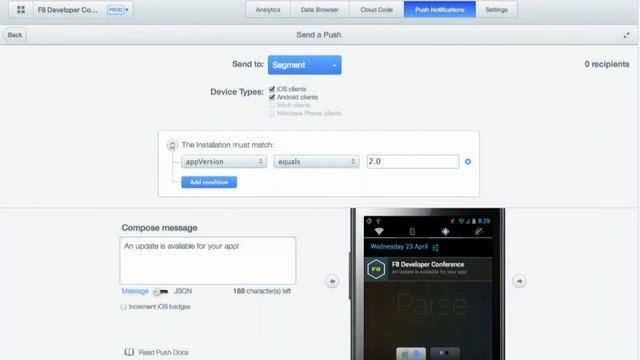Click the Compose message text area
This screenshot has width=640, height=360.
[208, 260]
